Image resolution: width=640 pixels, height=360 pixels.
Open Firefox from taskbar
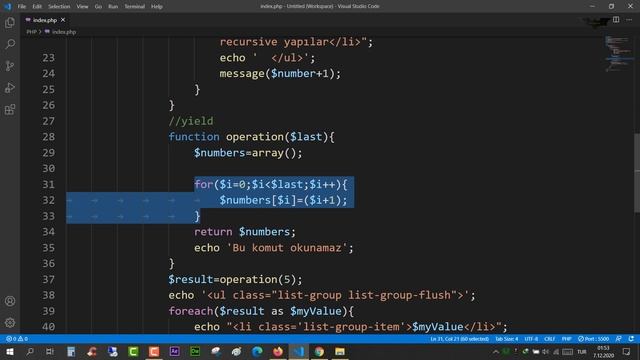coord(278,351)
